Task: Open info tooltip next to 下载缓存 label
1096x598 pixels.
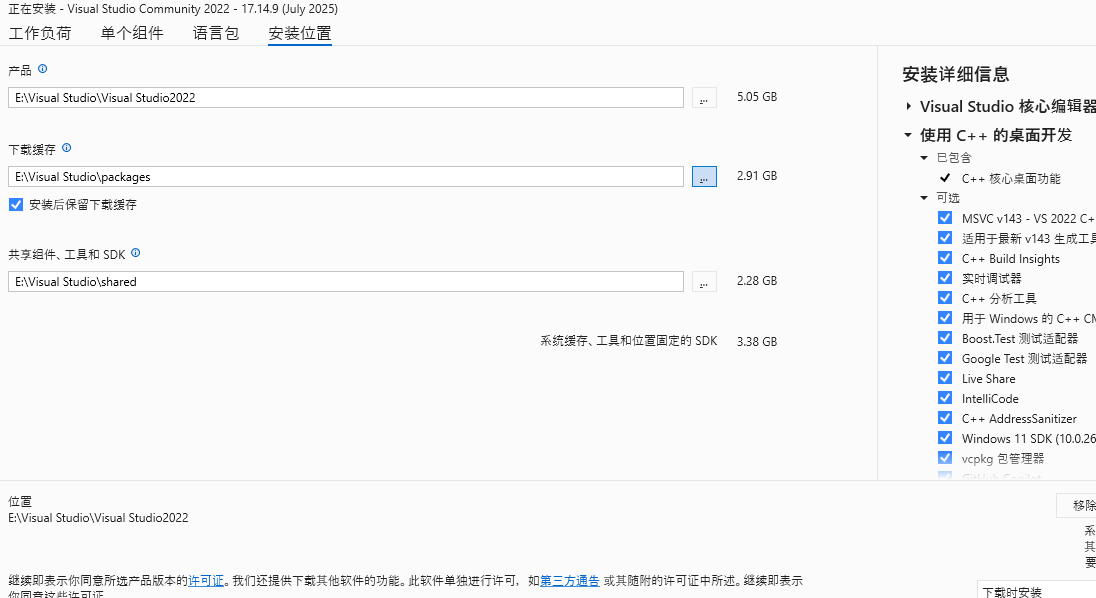Action: 66,147
